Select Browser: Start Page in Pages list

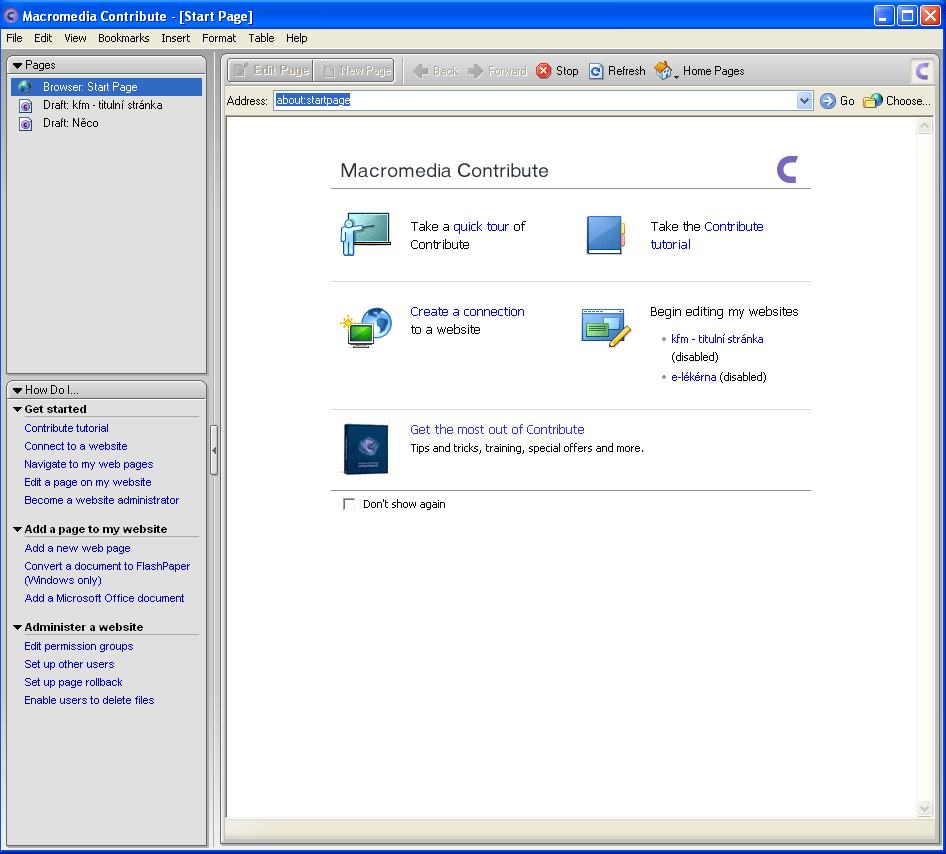[x=106, y=87]
